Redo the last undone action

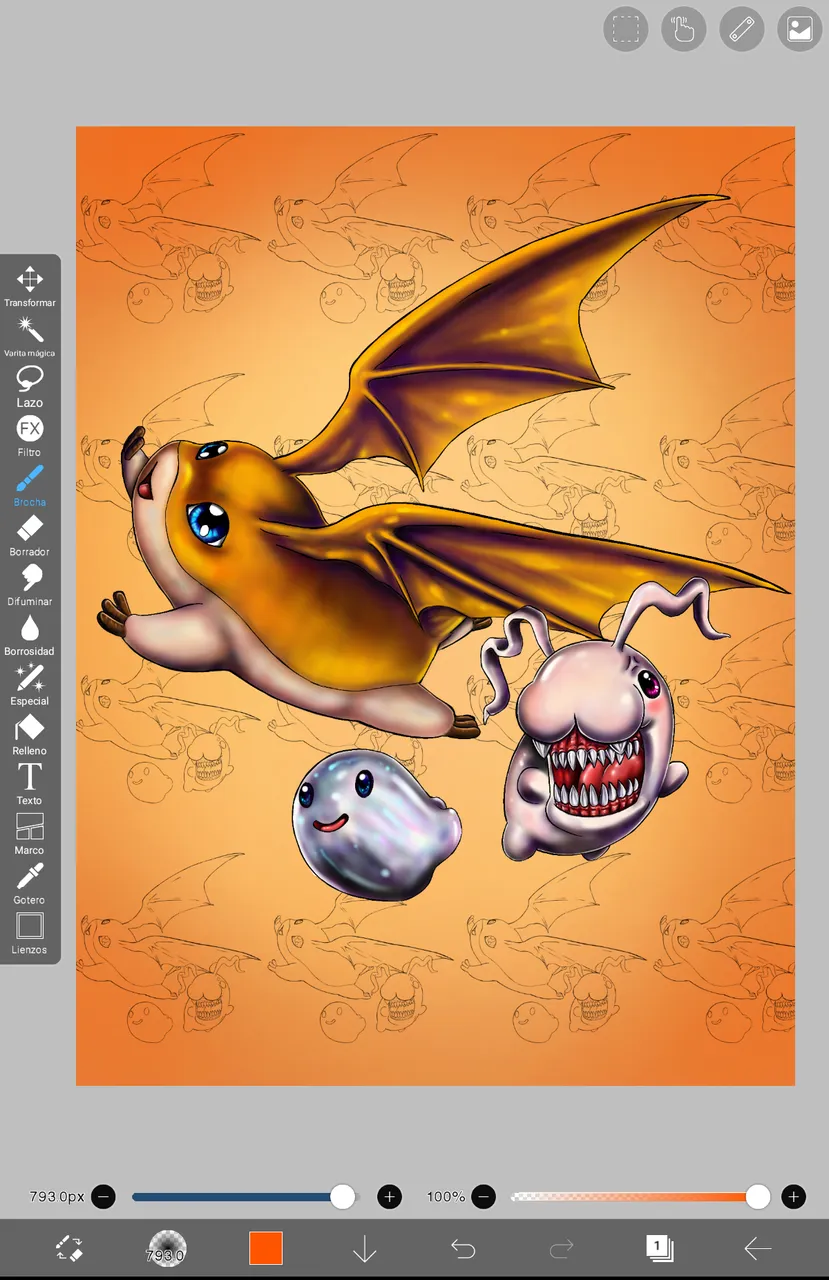(x=562, y=1248)
